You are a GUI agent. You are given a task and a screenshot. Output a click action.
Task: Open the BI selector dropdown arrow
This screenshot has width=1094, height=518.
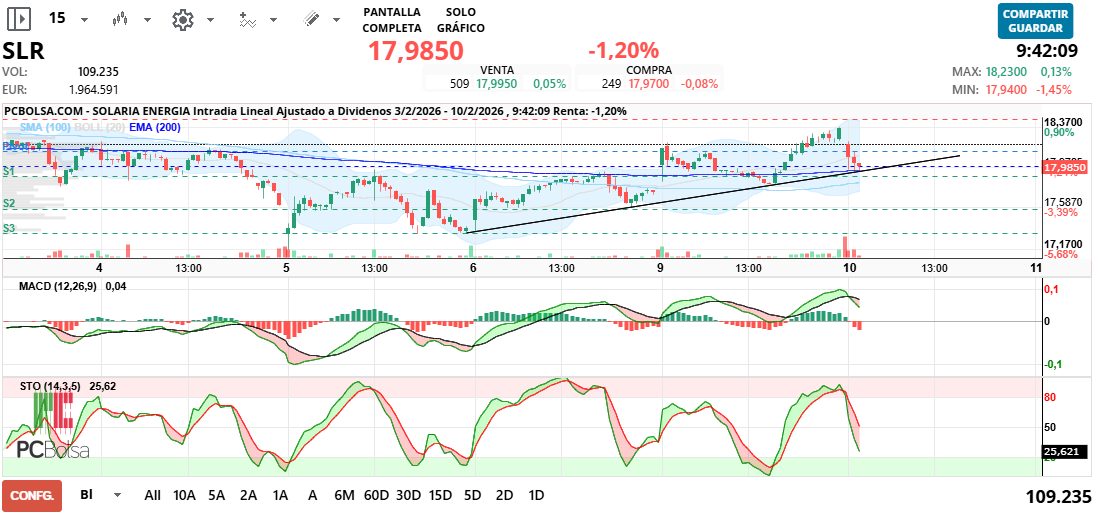[x=118, y=495]
